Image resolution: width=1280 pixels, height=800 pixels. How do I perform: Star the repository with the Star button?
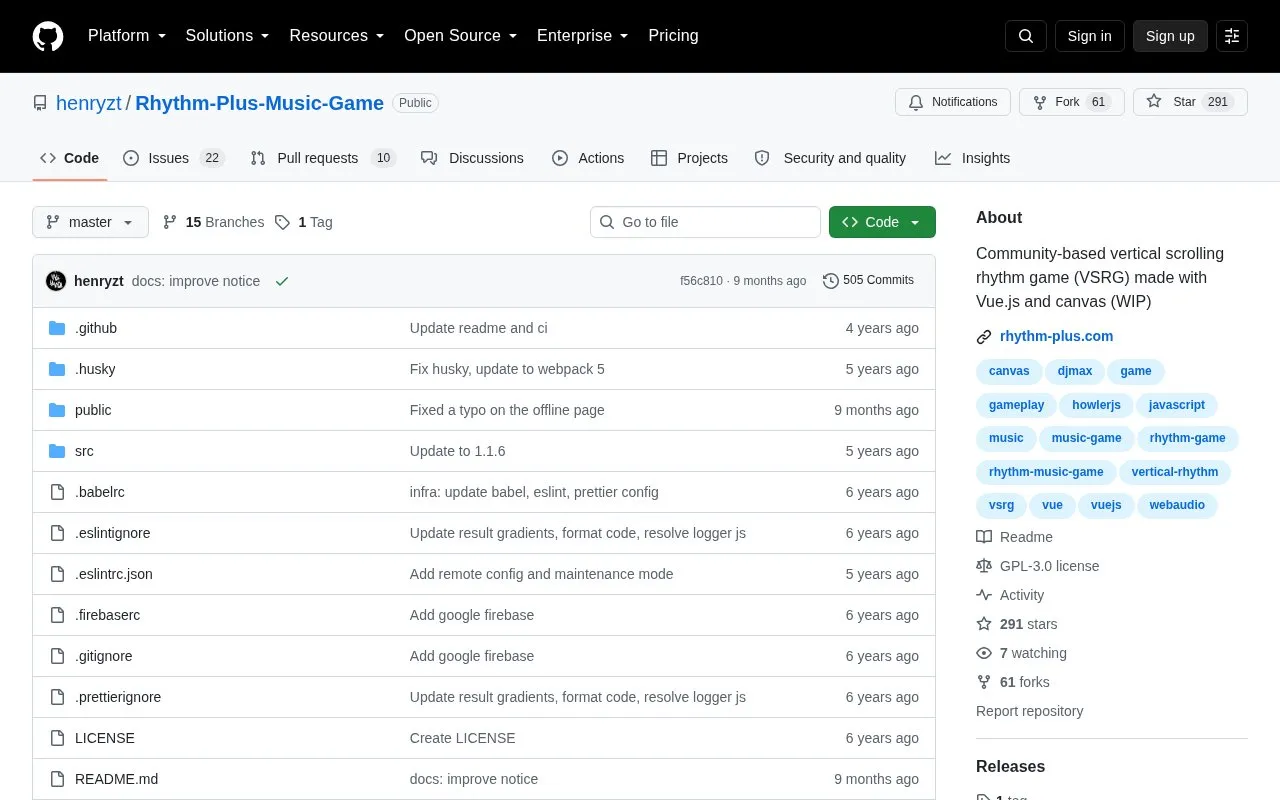click(1190, 102)
